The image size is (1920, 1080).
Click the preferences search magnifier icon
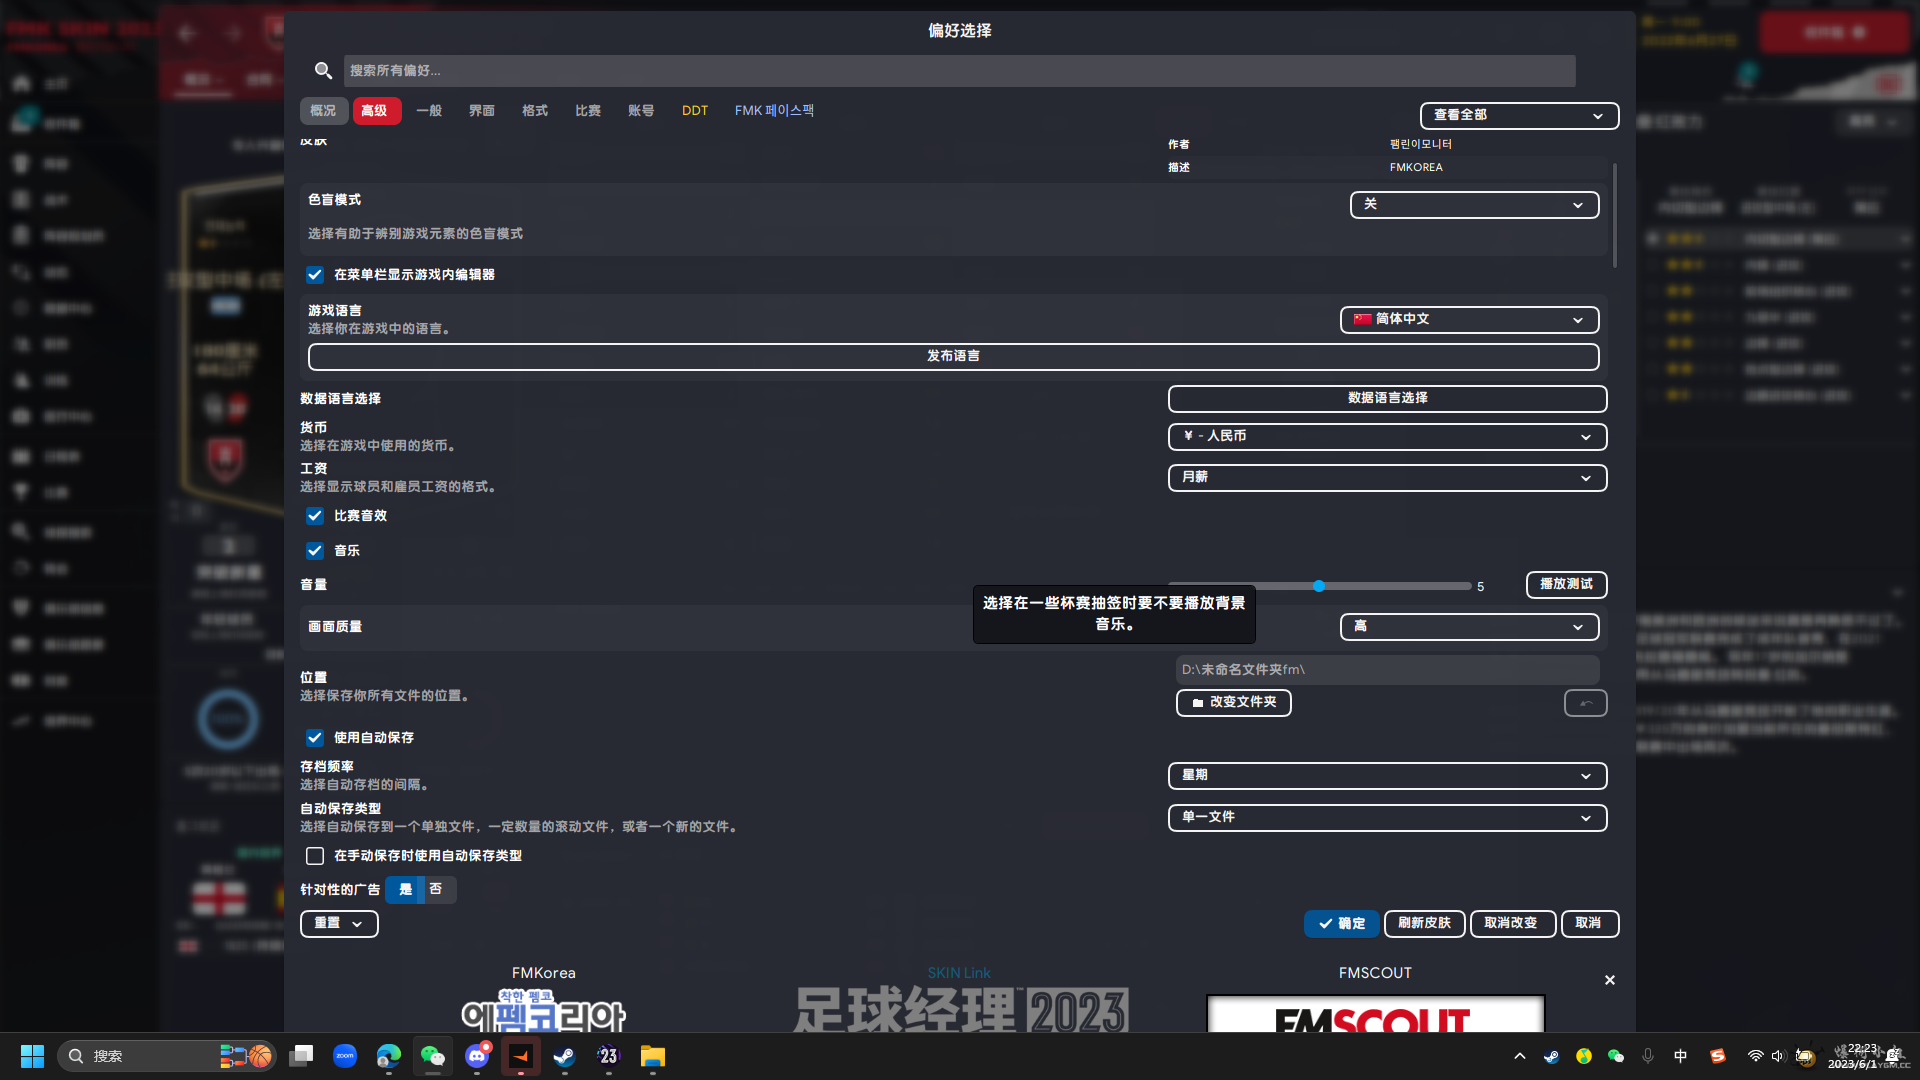(x=323, y=70)
